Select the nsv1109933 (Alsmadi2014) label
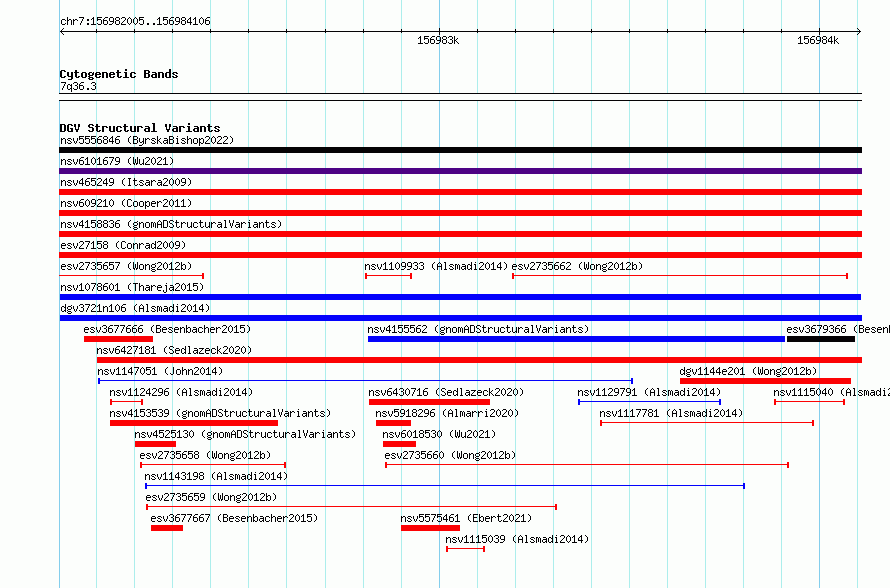Screen dimensions: 890x588 (x=436, y=266)
